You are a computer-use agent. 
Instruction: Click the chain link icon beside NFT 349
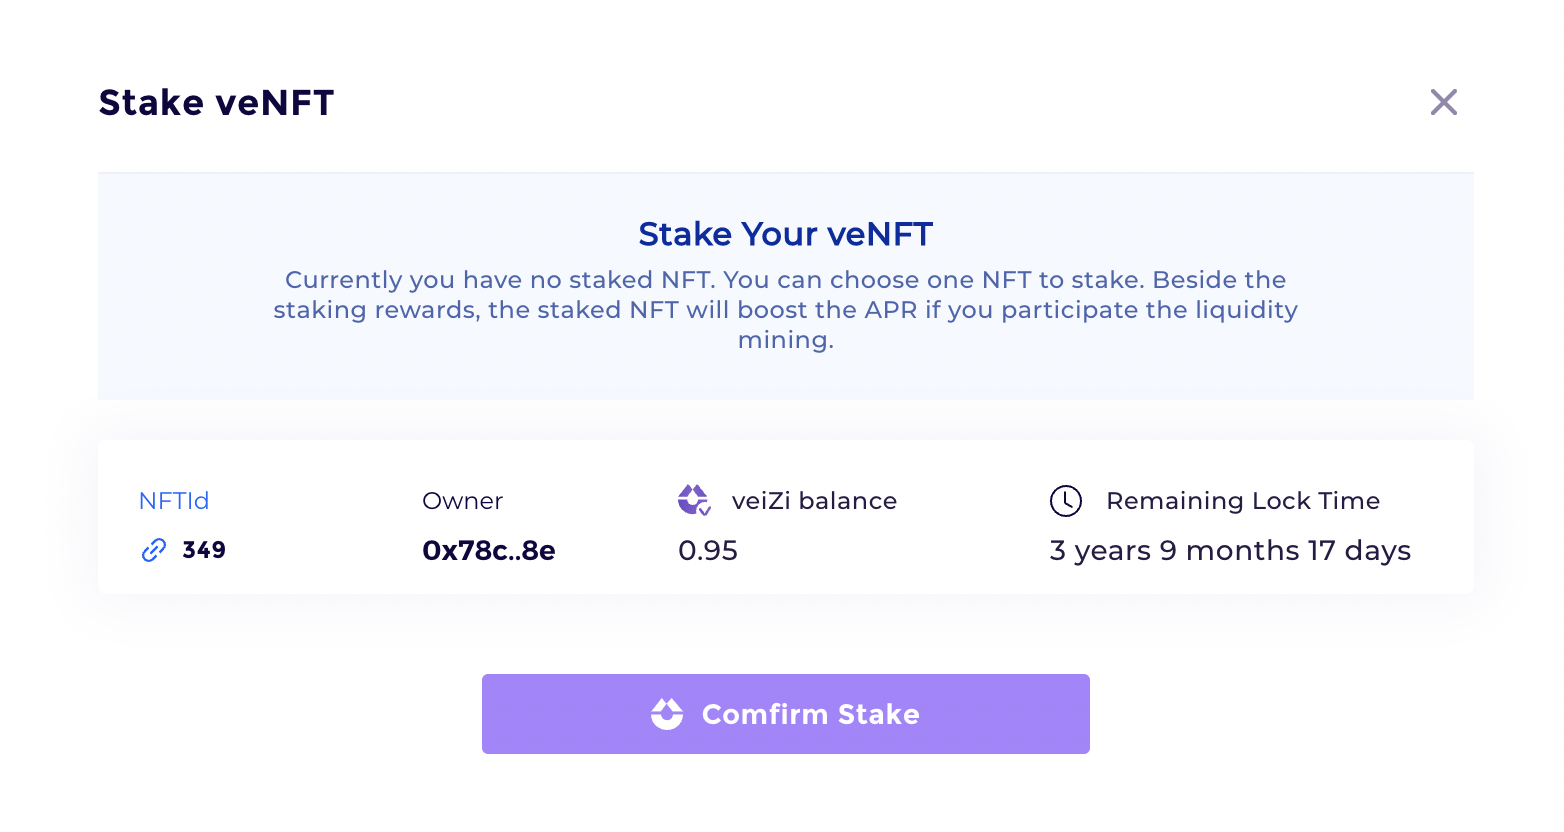(x=154, y=550)
